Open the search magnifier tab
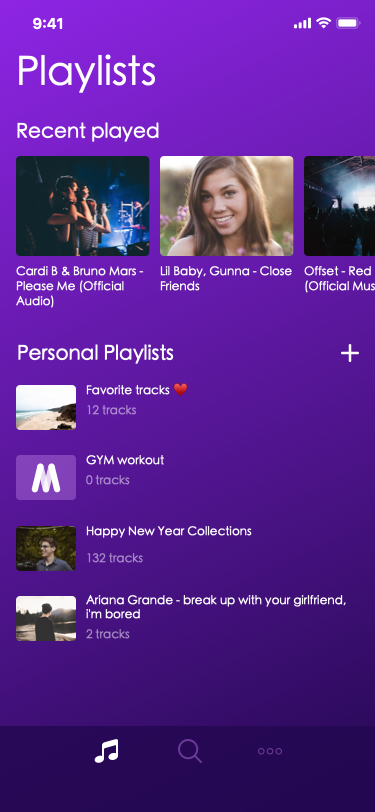This screenshot has height=812, width=375. [190, 750]
